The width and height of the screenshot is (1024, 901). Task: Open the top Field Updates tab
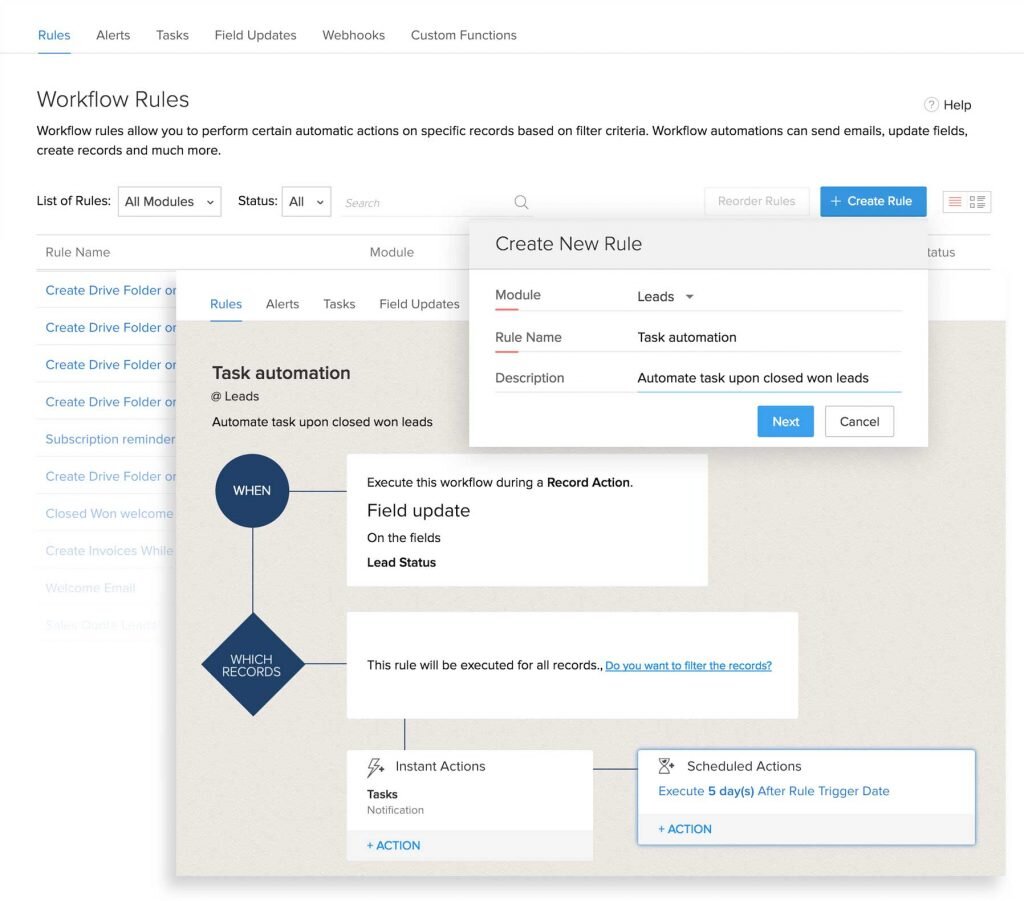255,35
